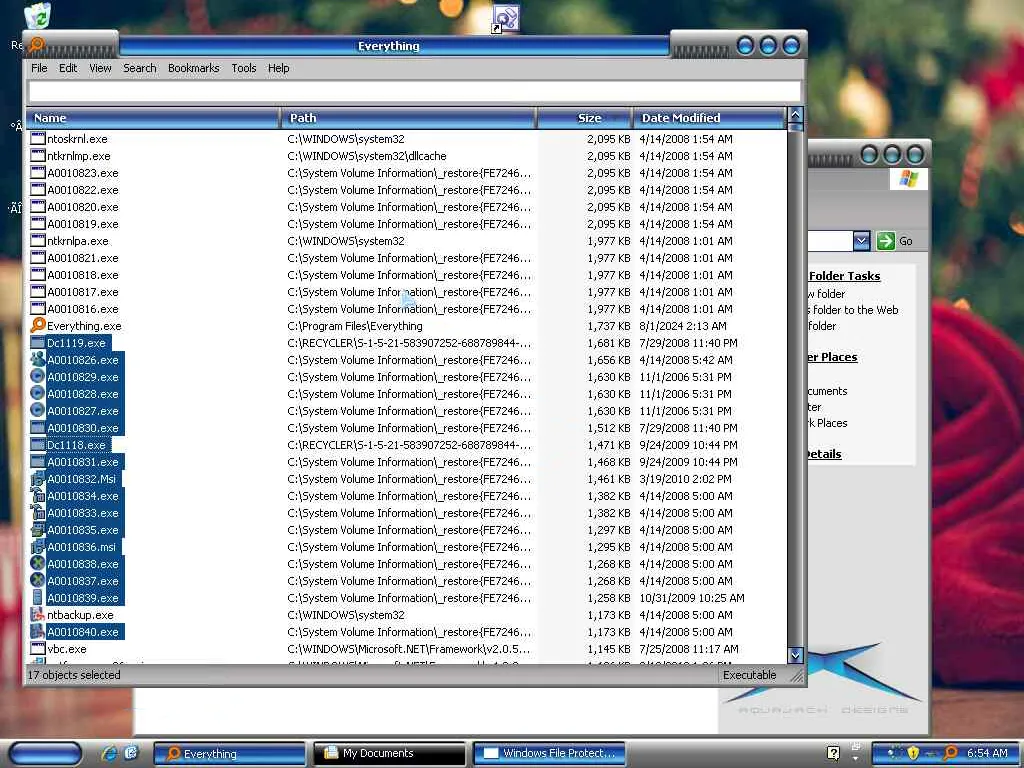This screenshot has height=768, width=1024.
Task: Collapse the Other Places panel header
Action: (833, 357)
